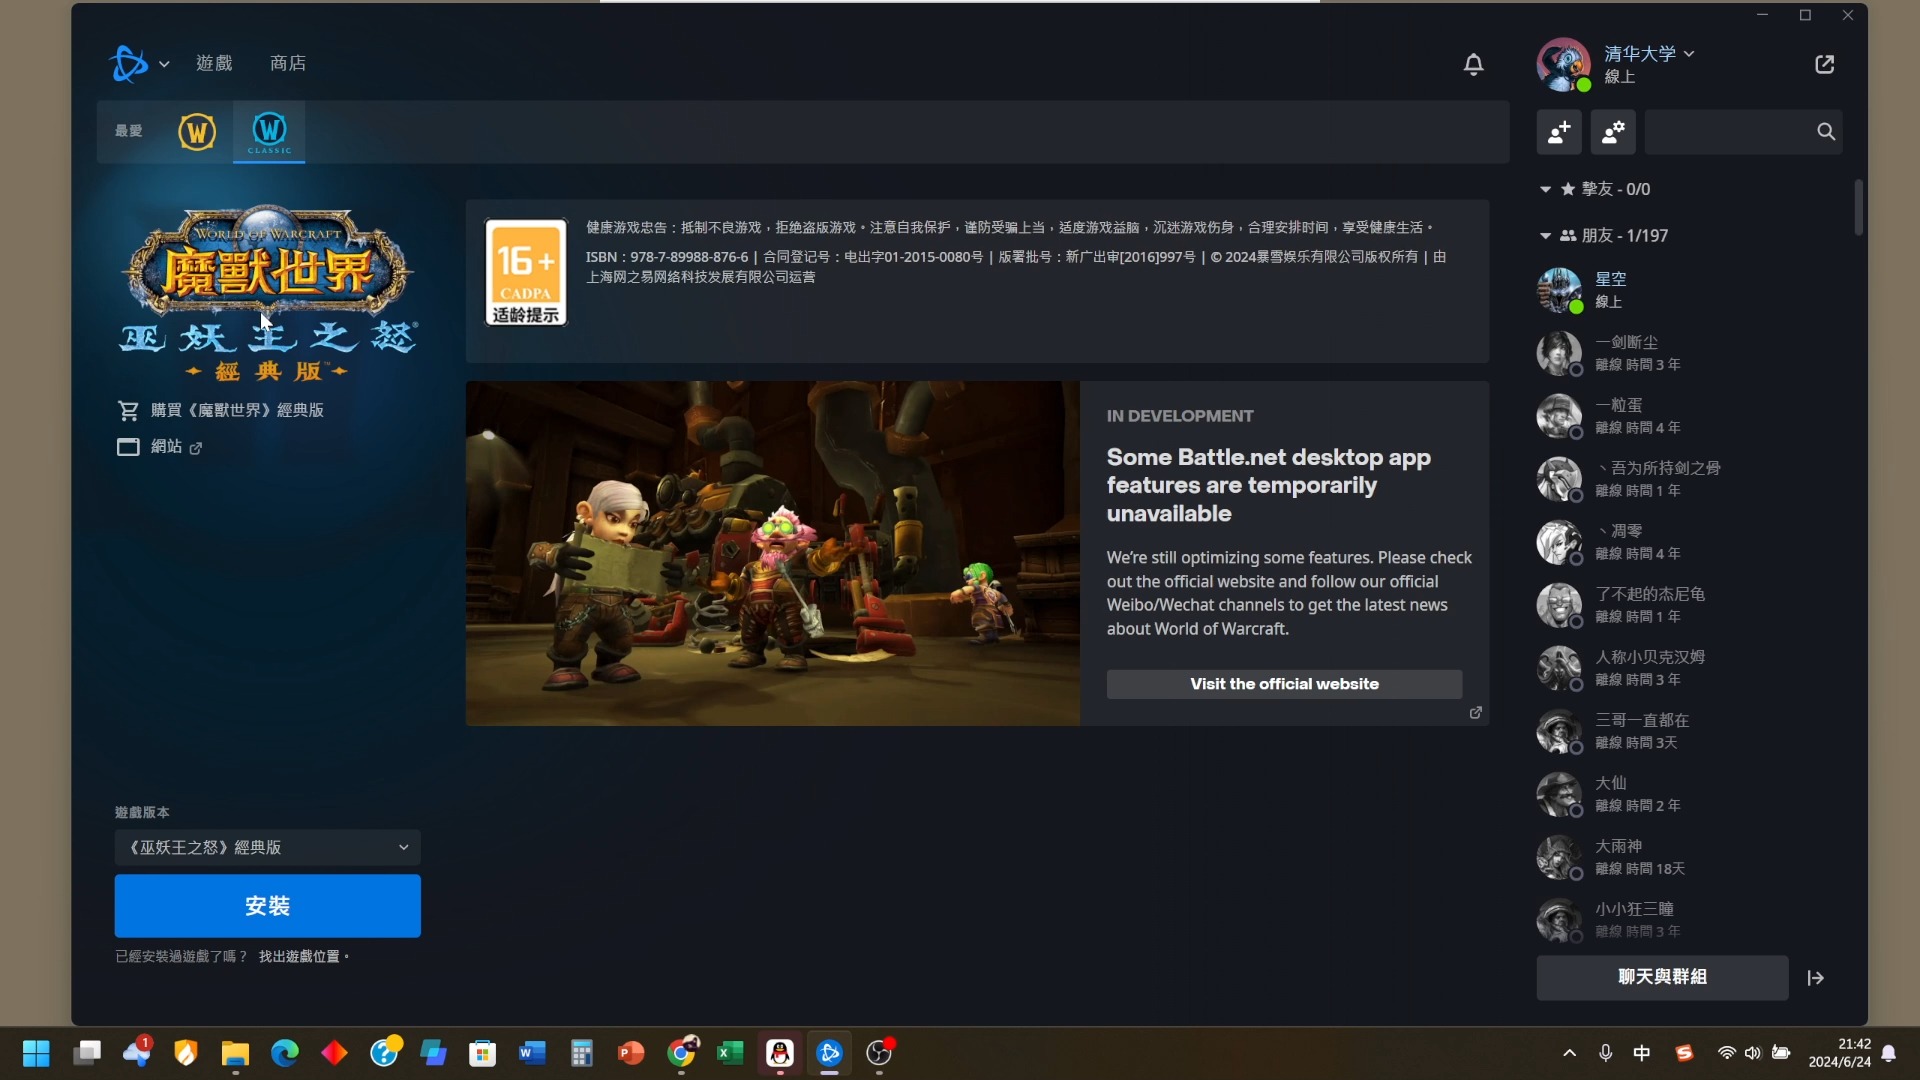Open Battle.net icon in taskbar

829,1053
